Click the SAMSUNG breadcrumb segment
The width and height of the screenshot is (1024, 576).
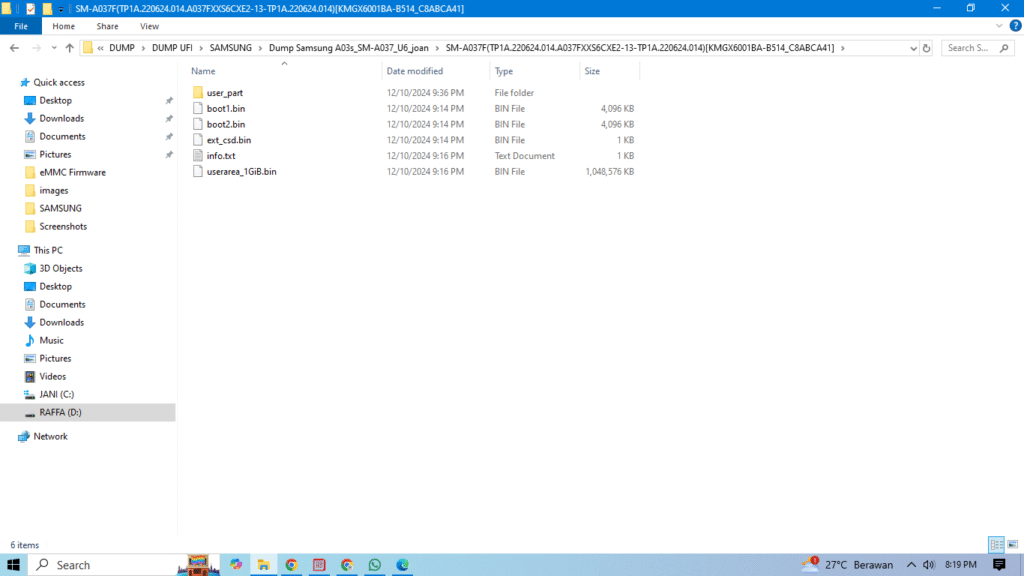click(231, 48)
